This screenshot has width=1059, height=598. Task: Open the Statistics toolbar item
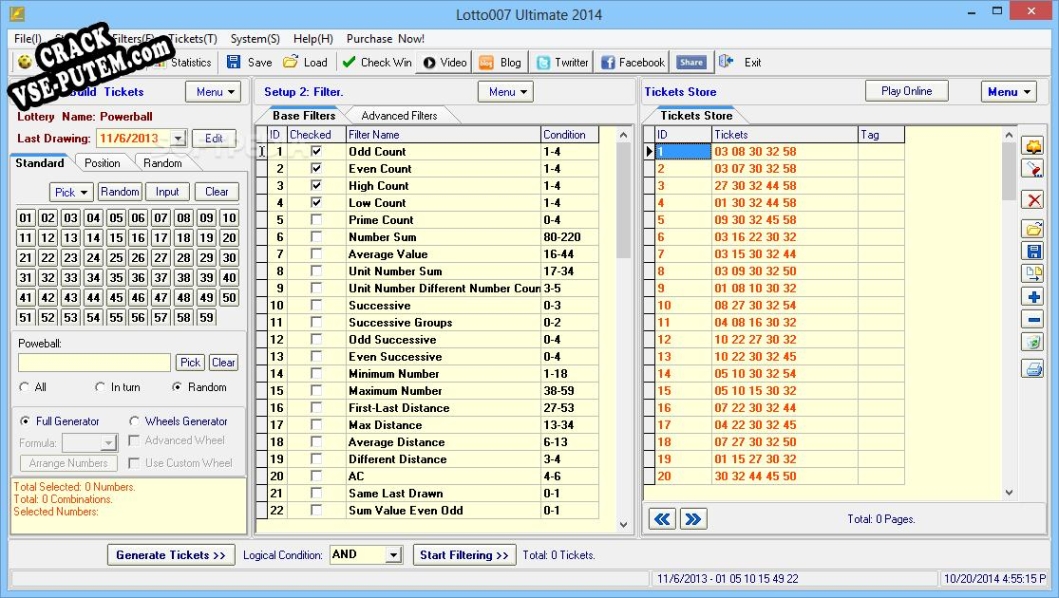point(184,62)
